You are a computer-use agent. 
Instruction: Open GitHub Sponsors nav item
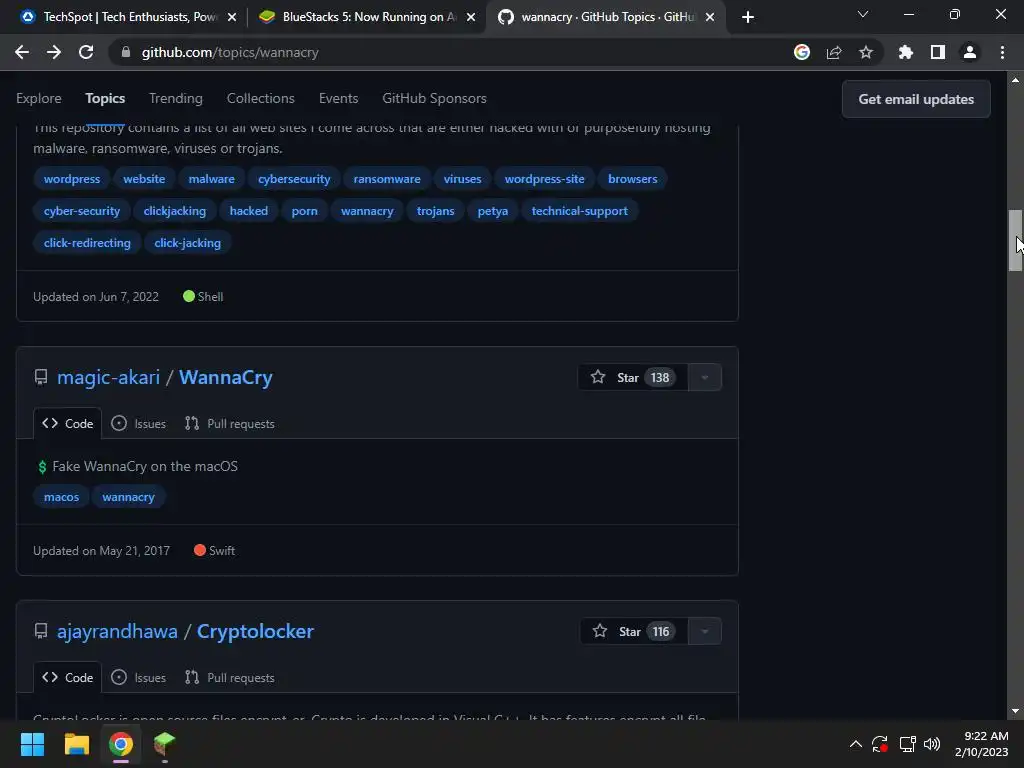434,98
